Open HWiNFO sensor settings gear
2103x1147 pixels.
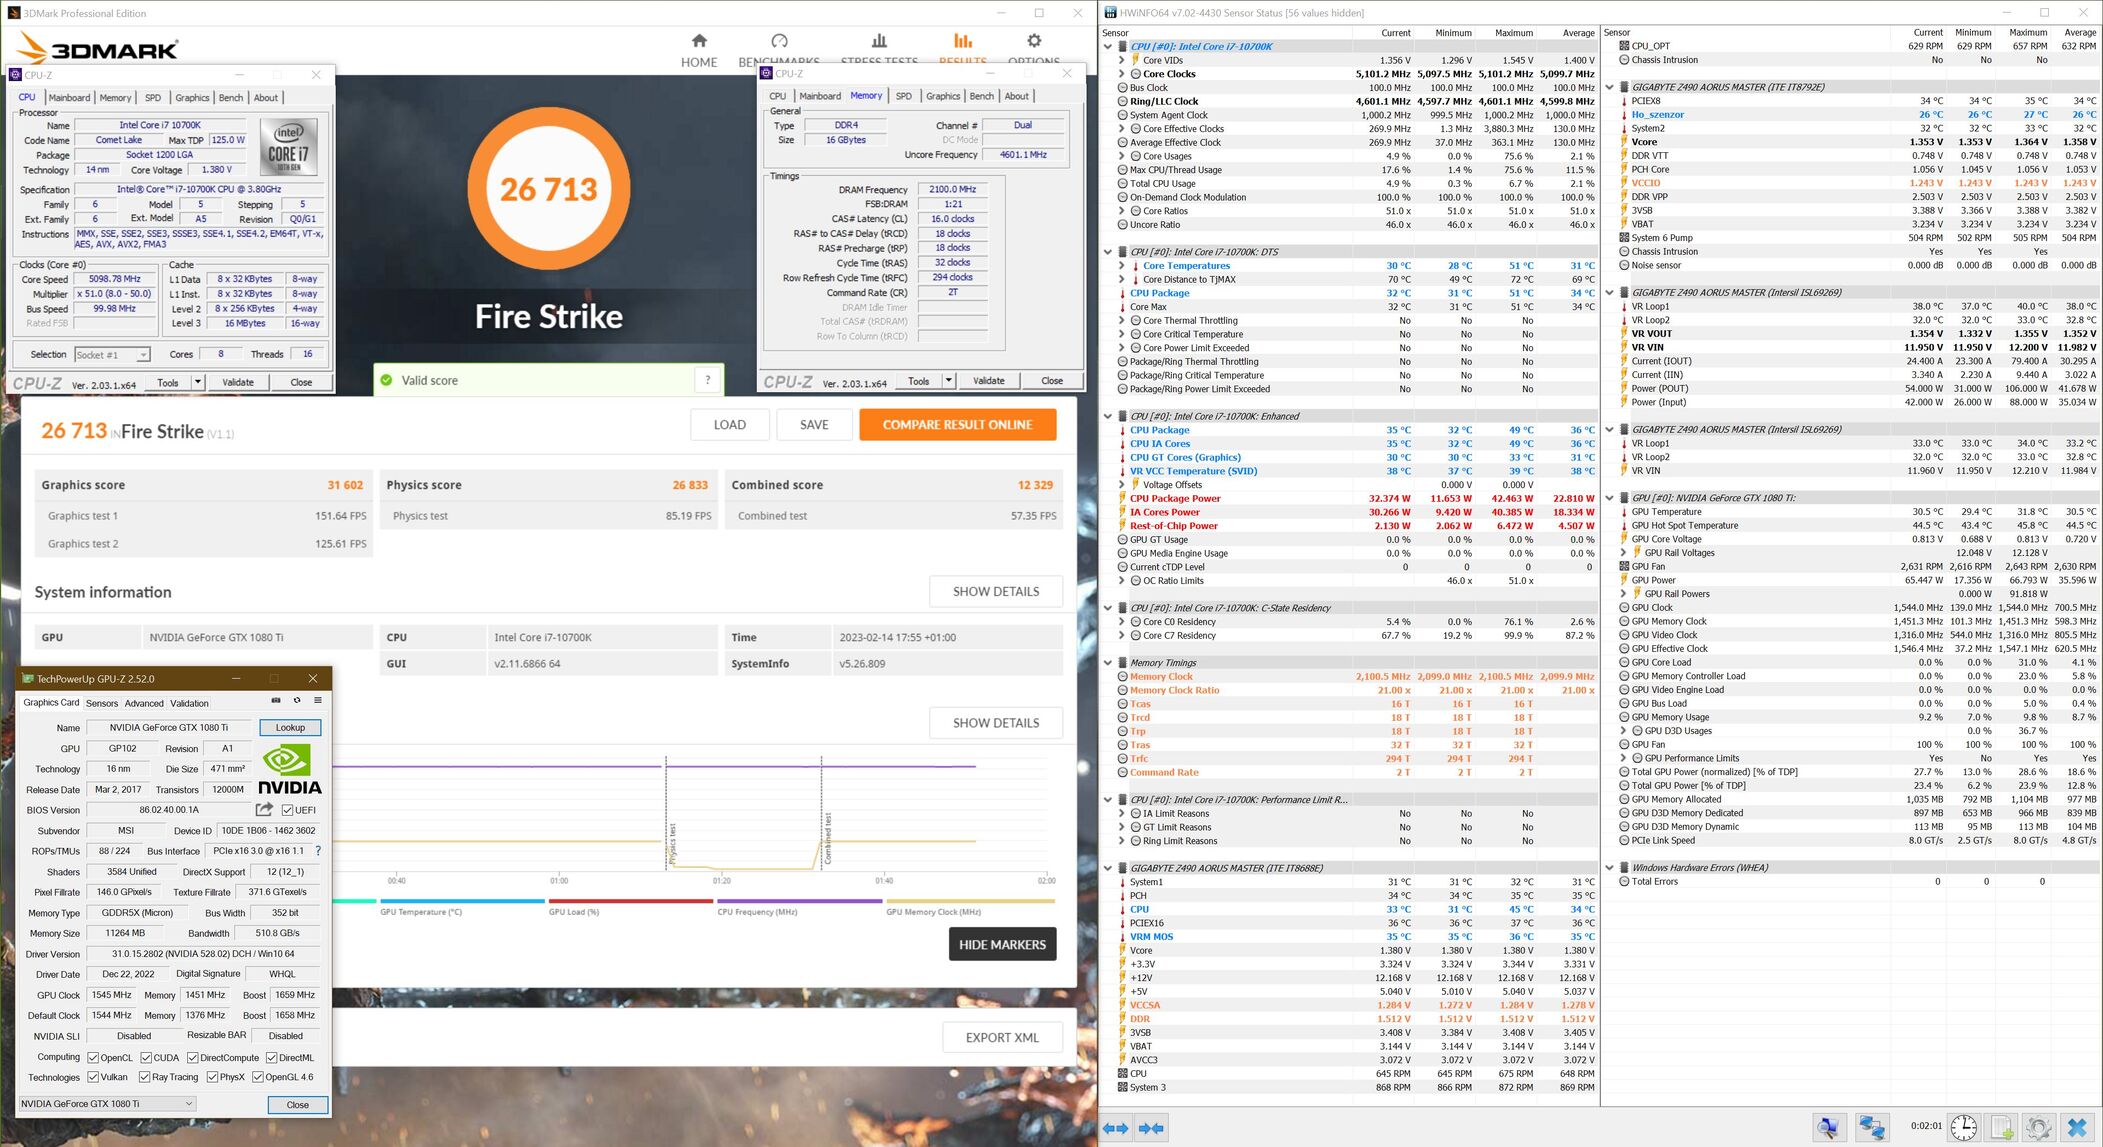pyautogui.click(x=2039, y=1128)
